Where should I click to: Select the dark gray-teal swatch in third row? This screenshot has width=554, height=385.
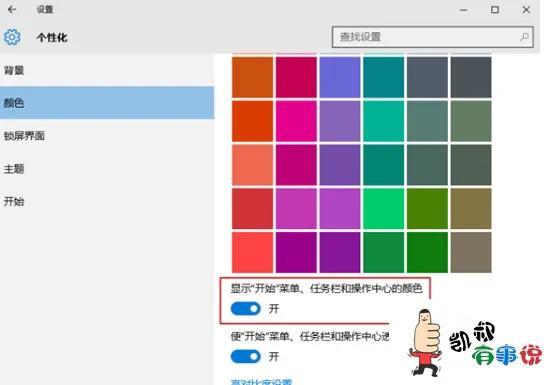427,165
